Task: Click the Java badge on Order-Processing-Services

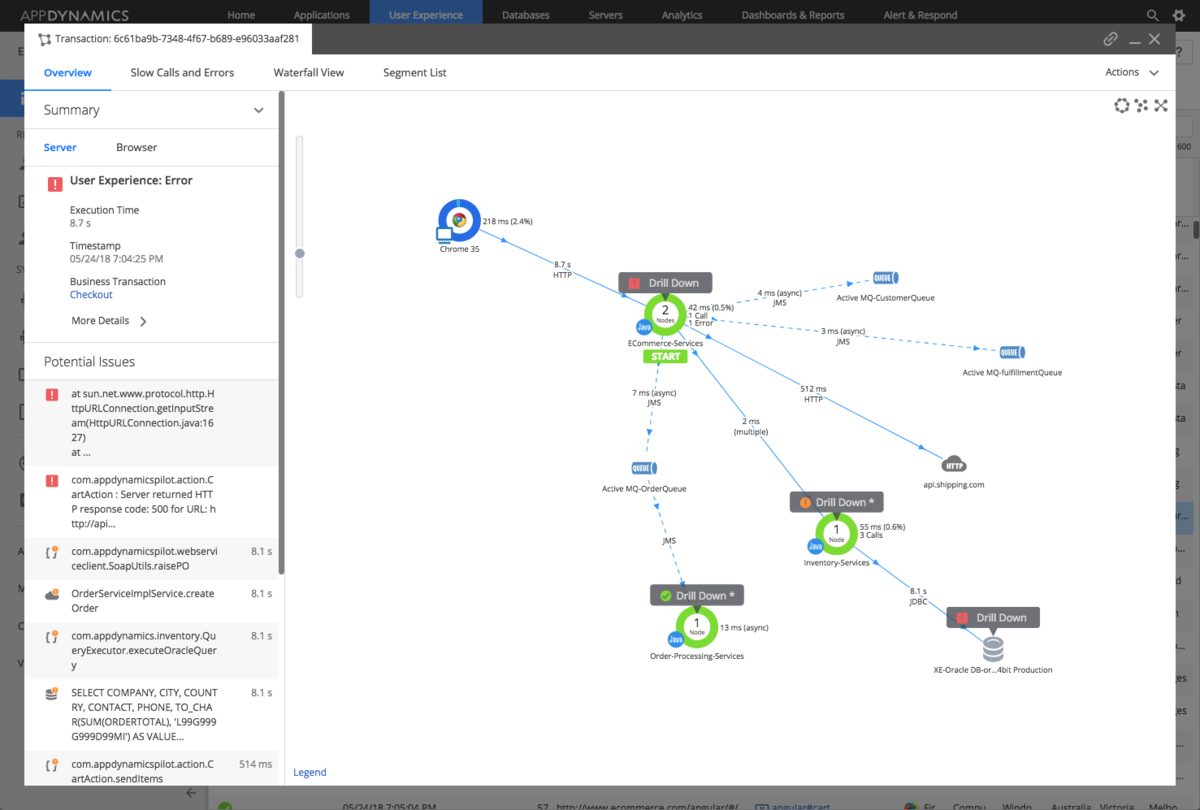Action: [676, 639]
